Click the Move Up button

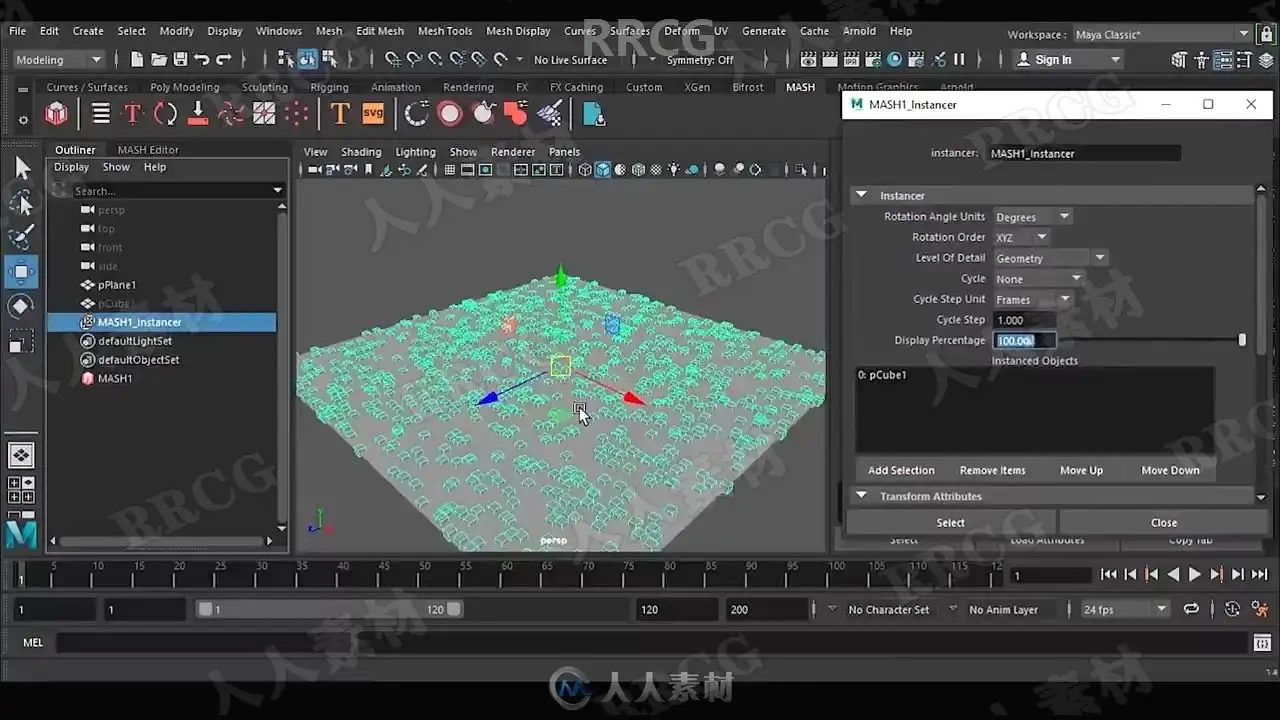pyautogui.click(x=1081, y=470)
